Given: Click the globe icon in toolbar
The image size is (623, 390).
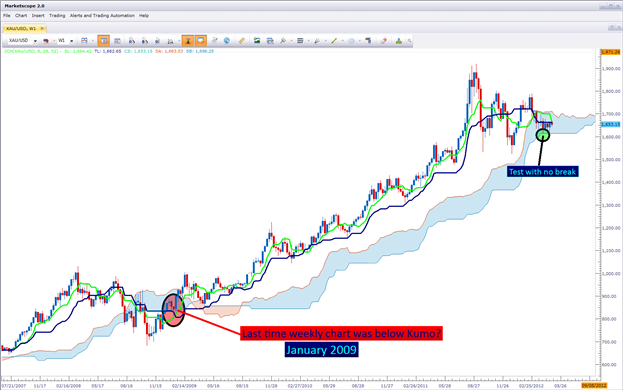Looking at the screenshot, I should [x=226, y=41].
